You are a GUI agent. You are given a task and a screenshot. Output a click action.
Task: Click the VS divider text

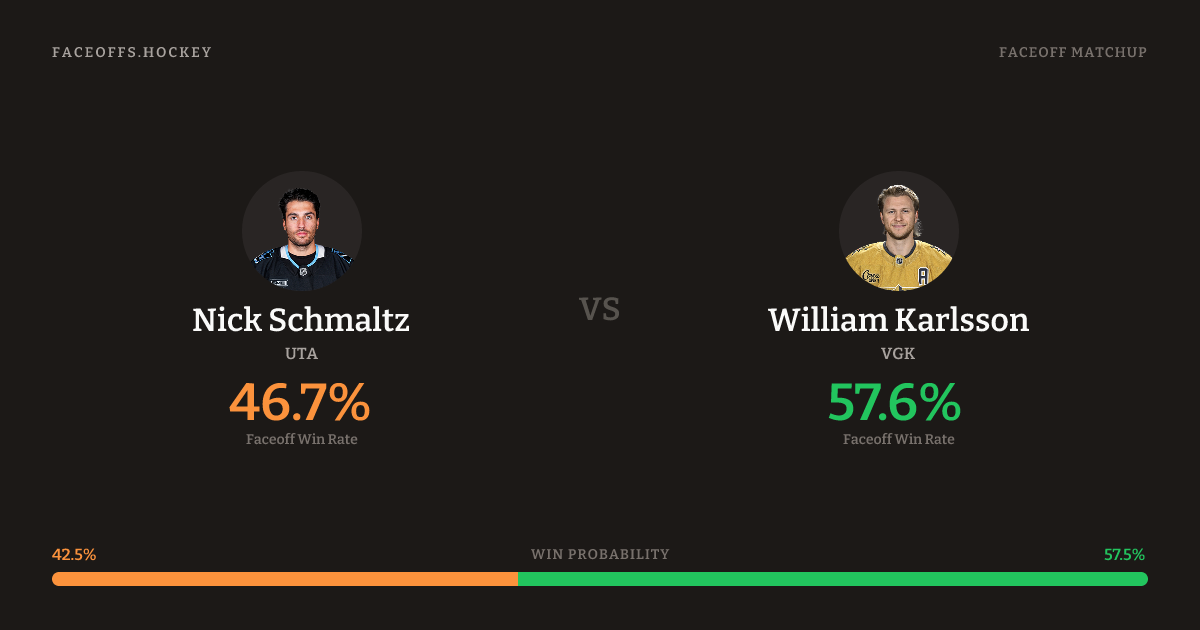pos(600,309)
